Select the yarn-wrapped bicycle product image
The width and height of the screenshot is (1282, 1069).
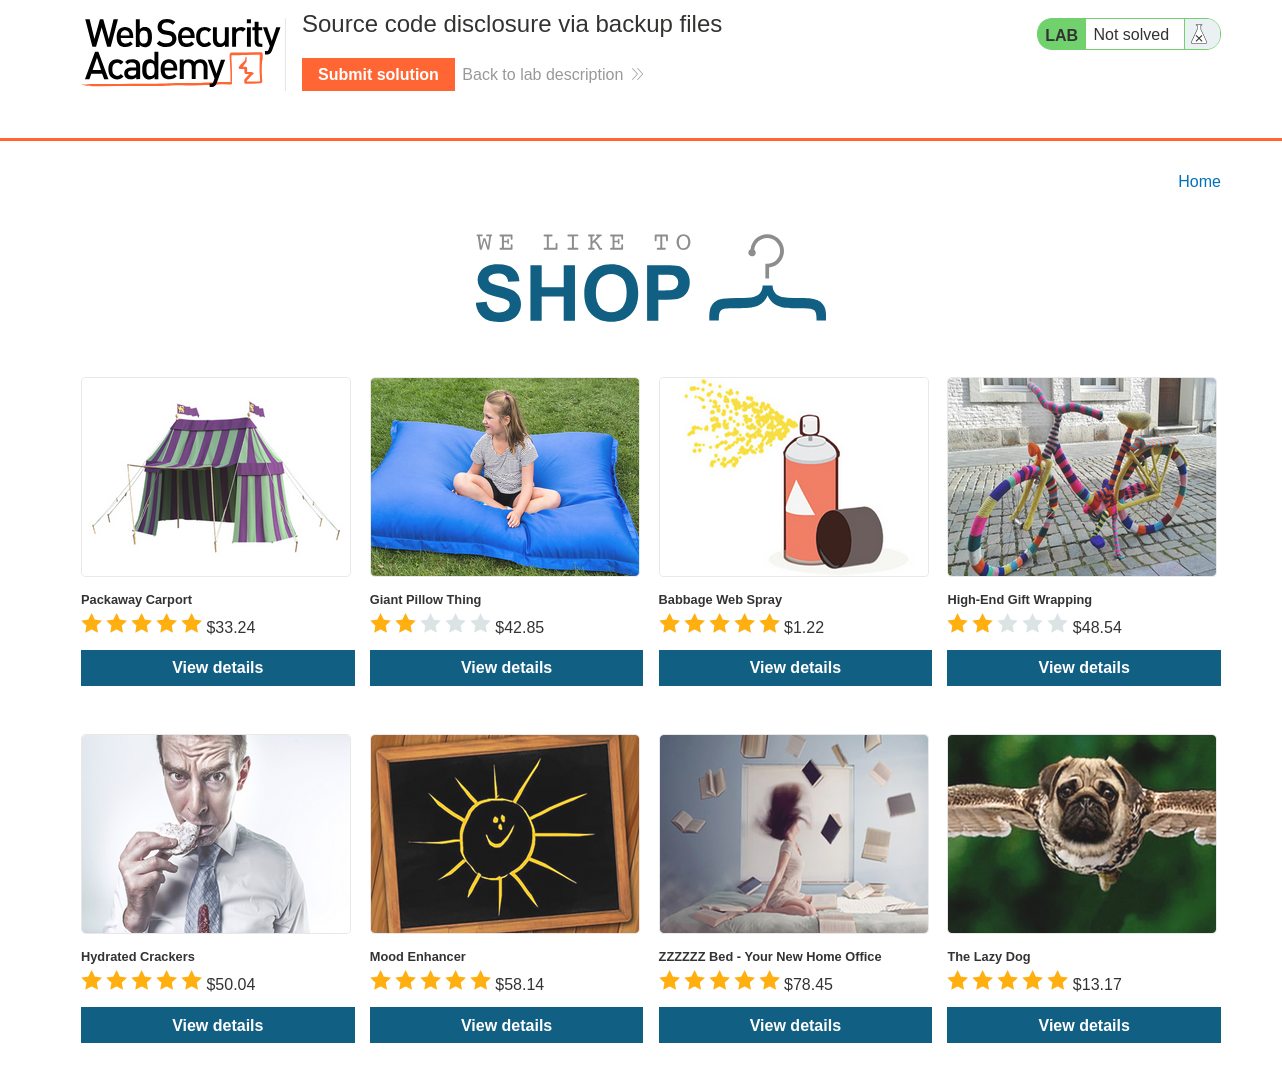pyautogui.click(x=1082, y=477)
